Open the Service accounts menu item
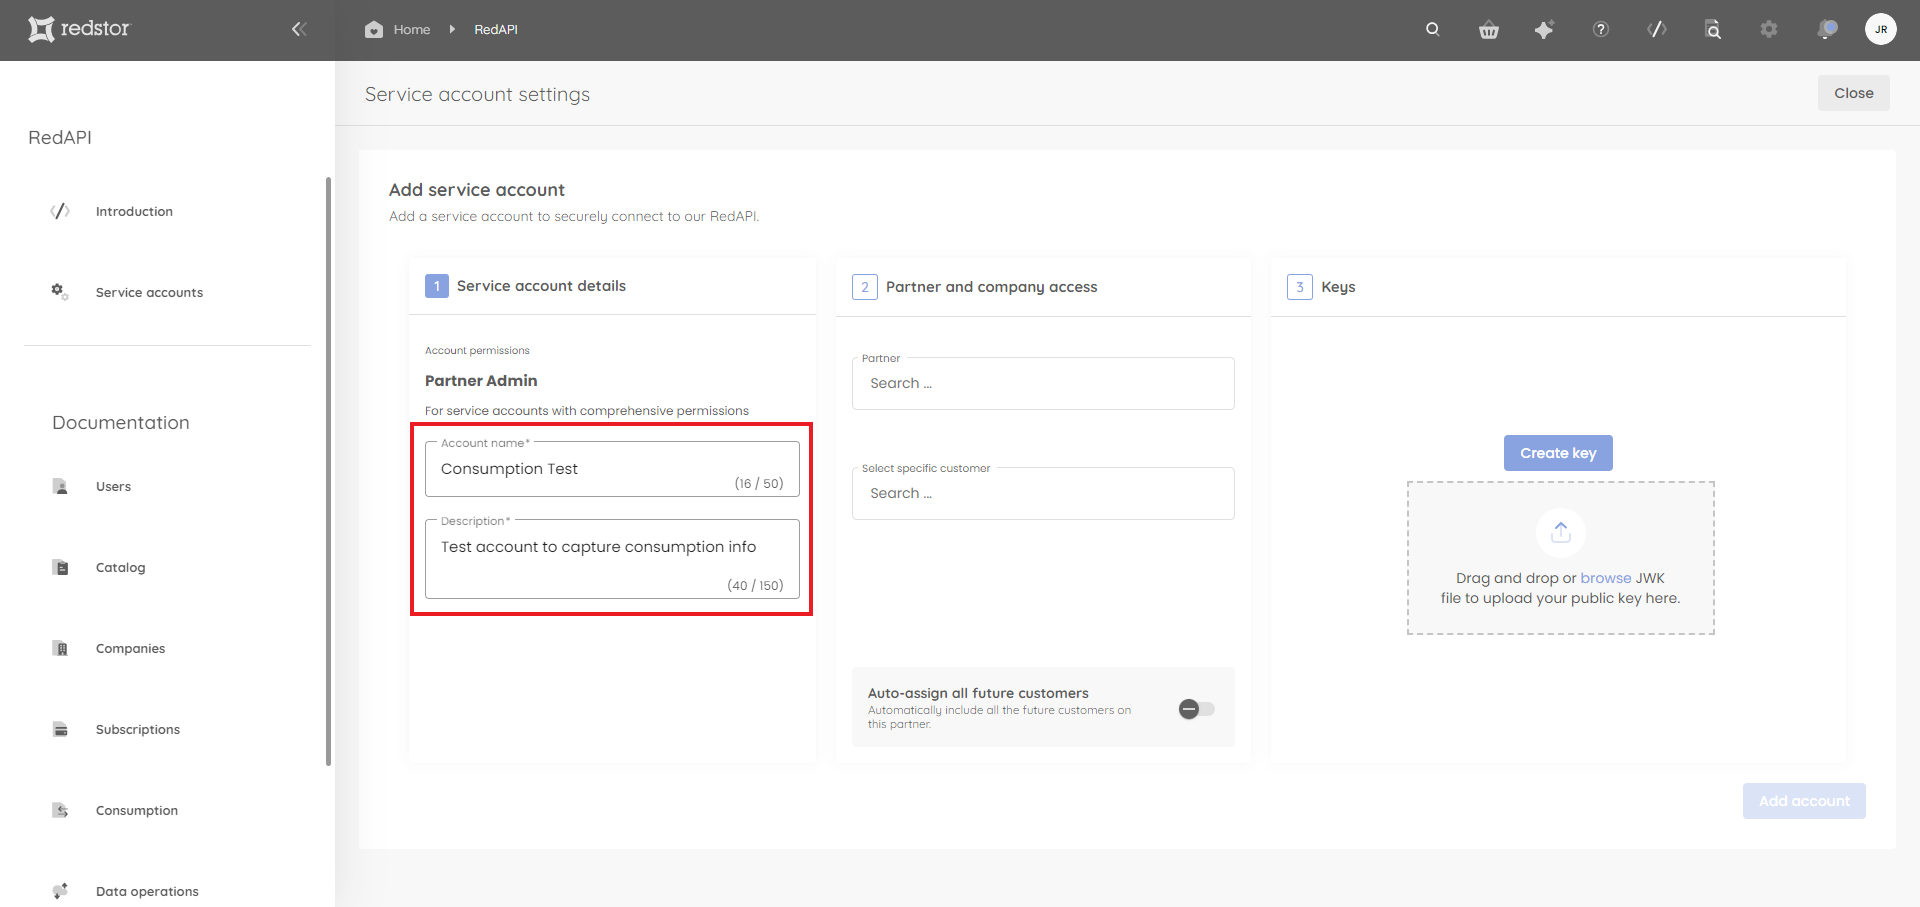Image resolution: width=1920 pixels, height=907 pixels. point(149,292)
